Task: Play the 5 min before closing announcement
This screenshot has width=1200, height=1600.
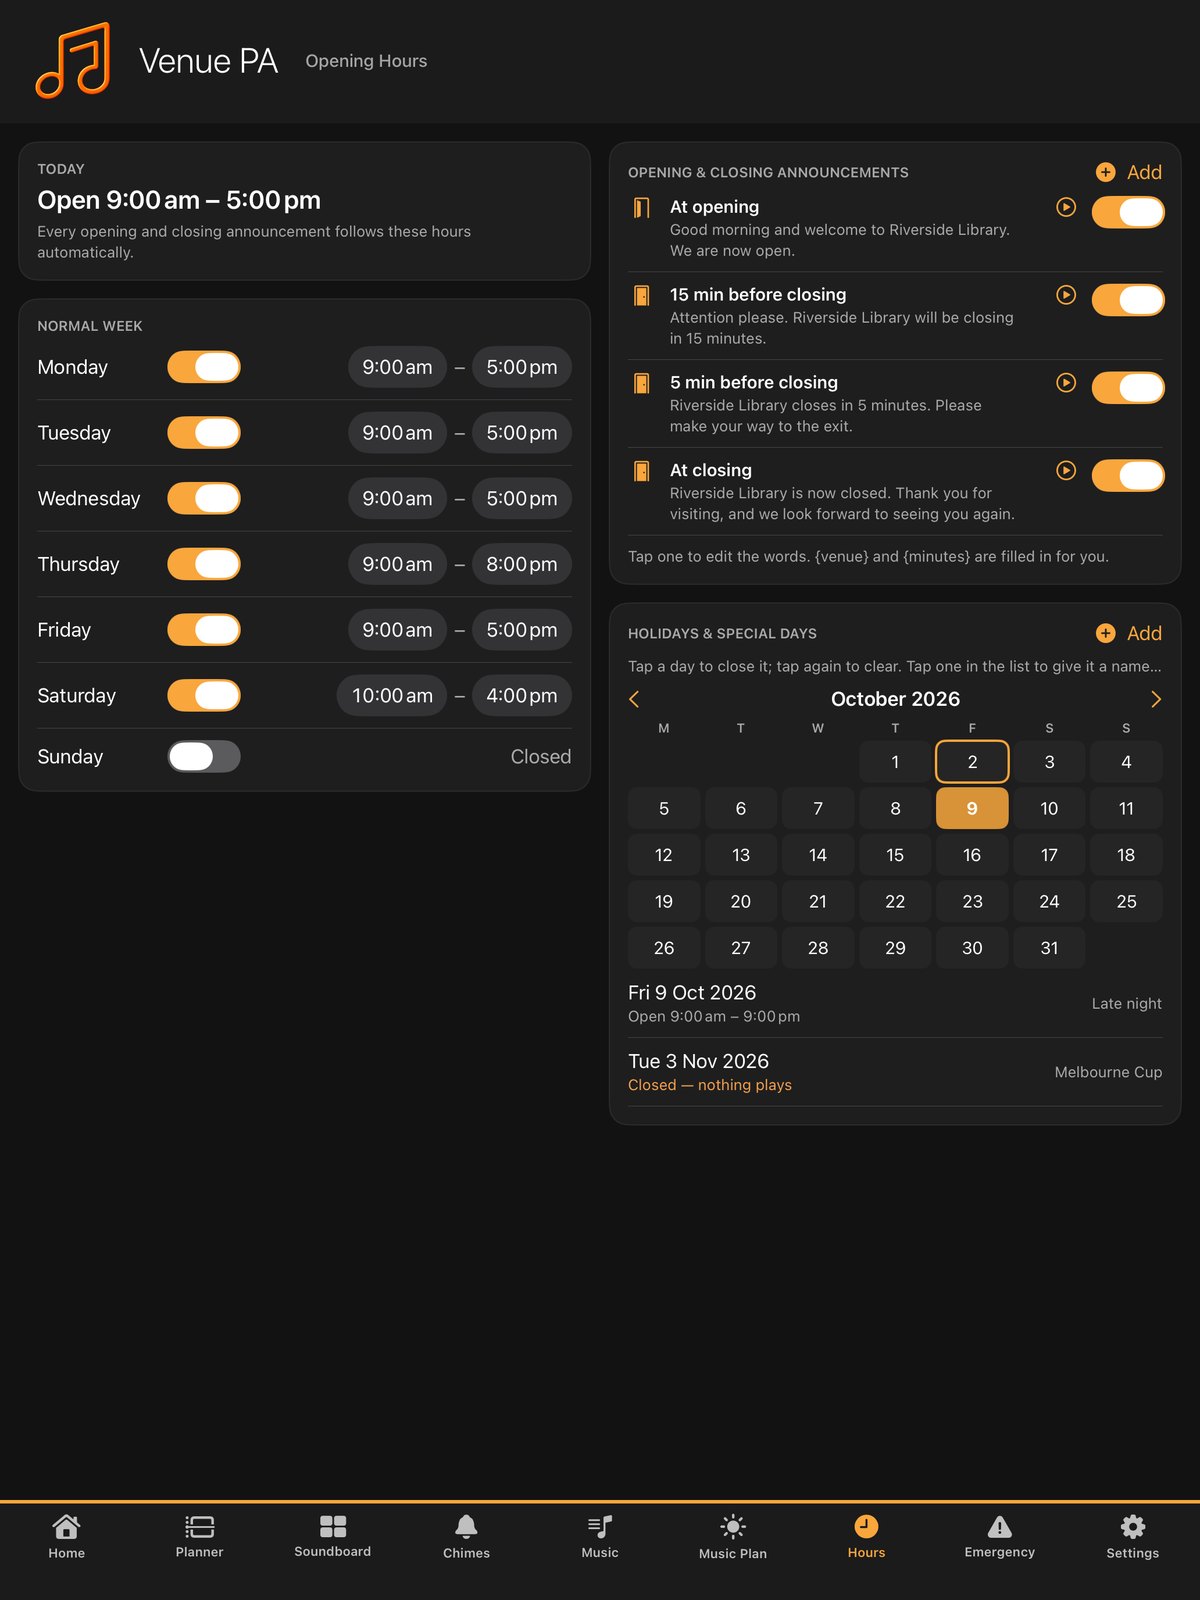Action: [1066, 383]
